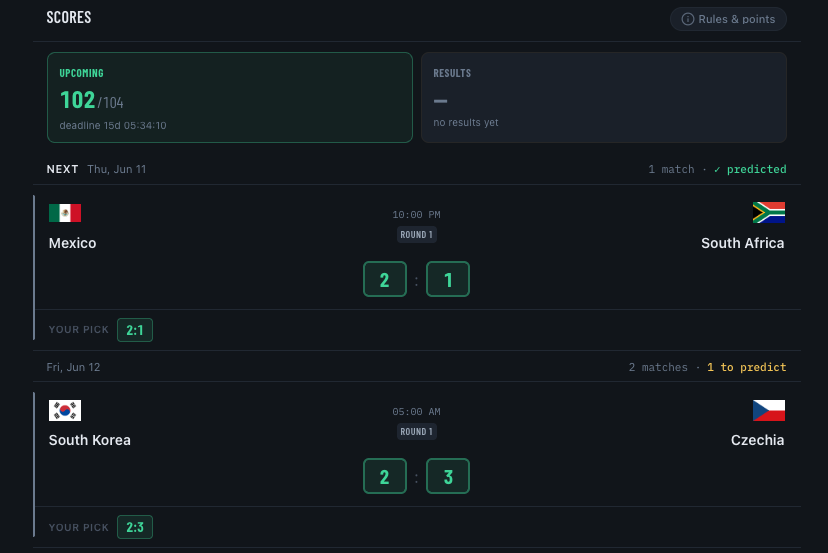
Task: Click the 2:3 pick badge
Action: [x=135, y=527]
